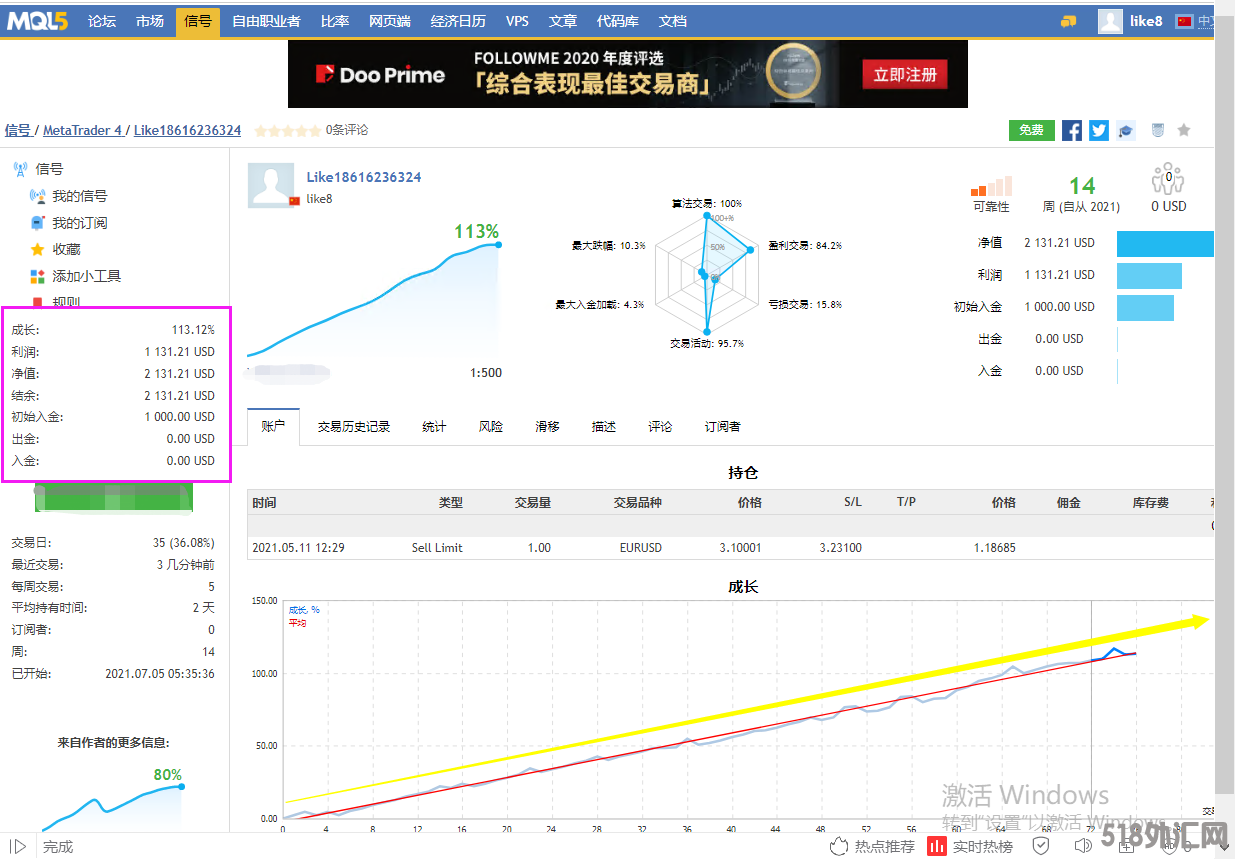Click the shield icon in status bar

pos(1041,846)
